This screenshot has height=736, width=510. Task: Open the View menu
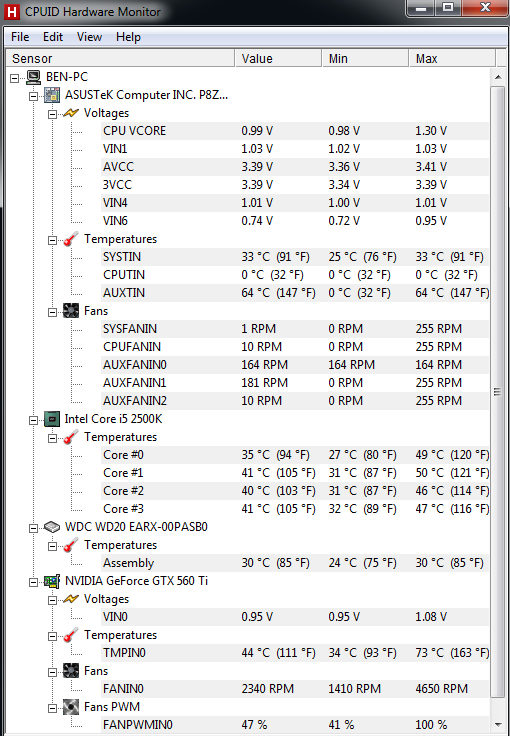click(89, 37)
